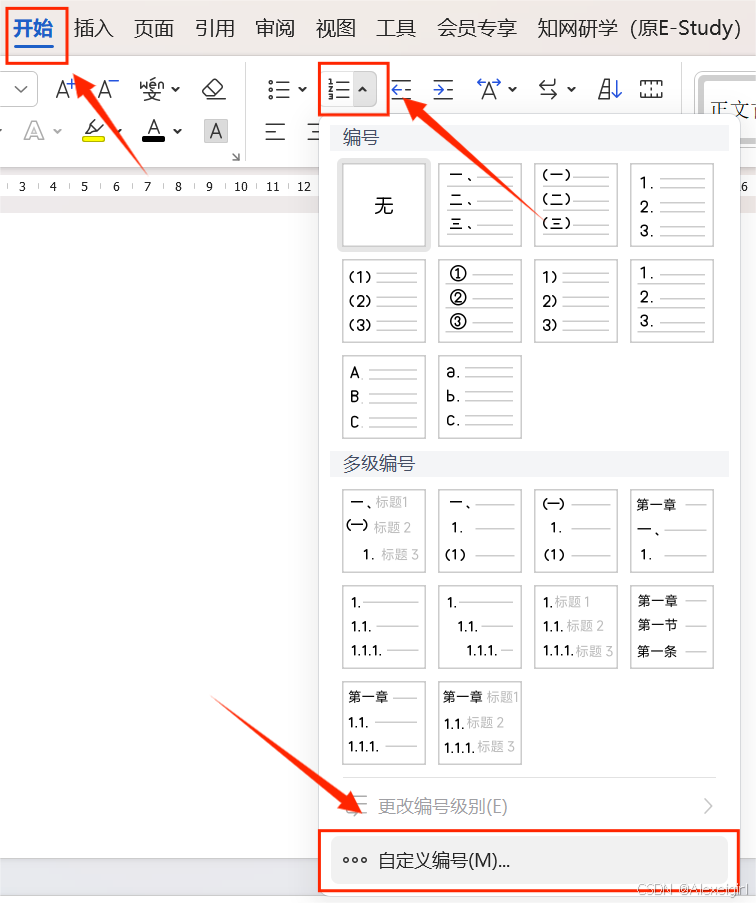Open the 页面 ribbon tab
756x903 pixels.
pyautogui.click(x=154, y=28)
